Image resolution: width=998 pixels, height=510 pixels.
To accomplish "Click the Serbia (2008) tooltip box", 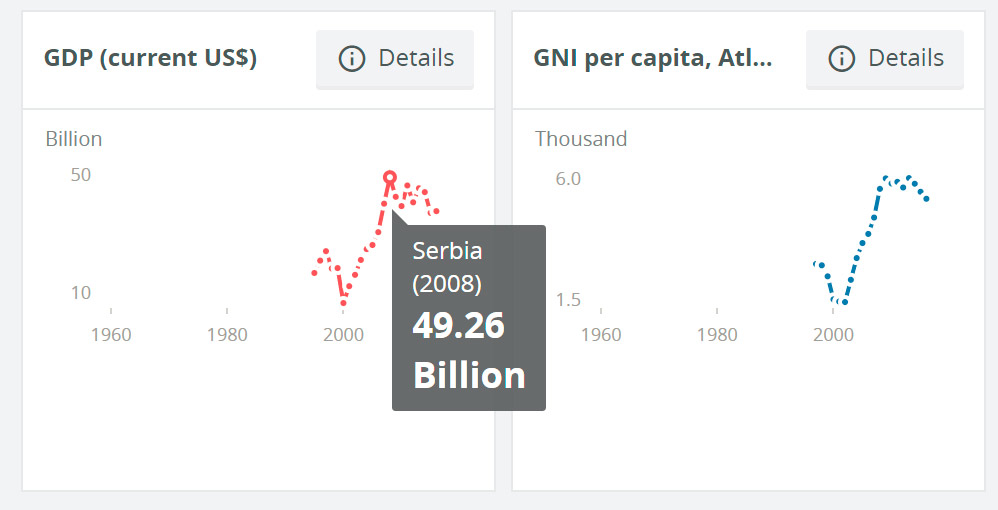I will [x=468, y=317].
